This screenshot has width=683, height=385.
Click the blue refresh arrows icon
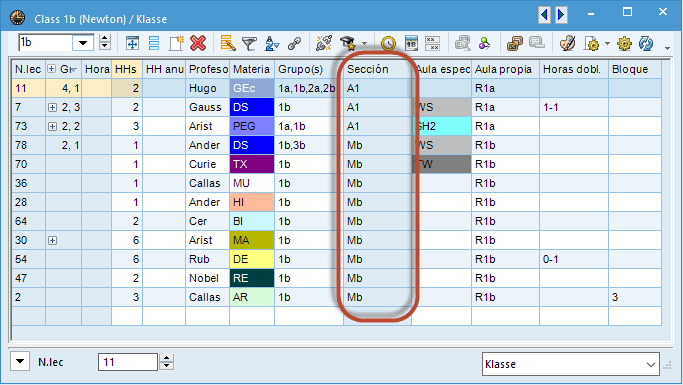(646, 43)
